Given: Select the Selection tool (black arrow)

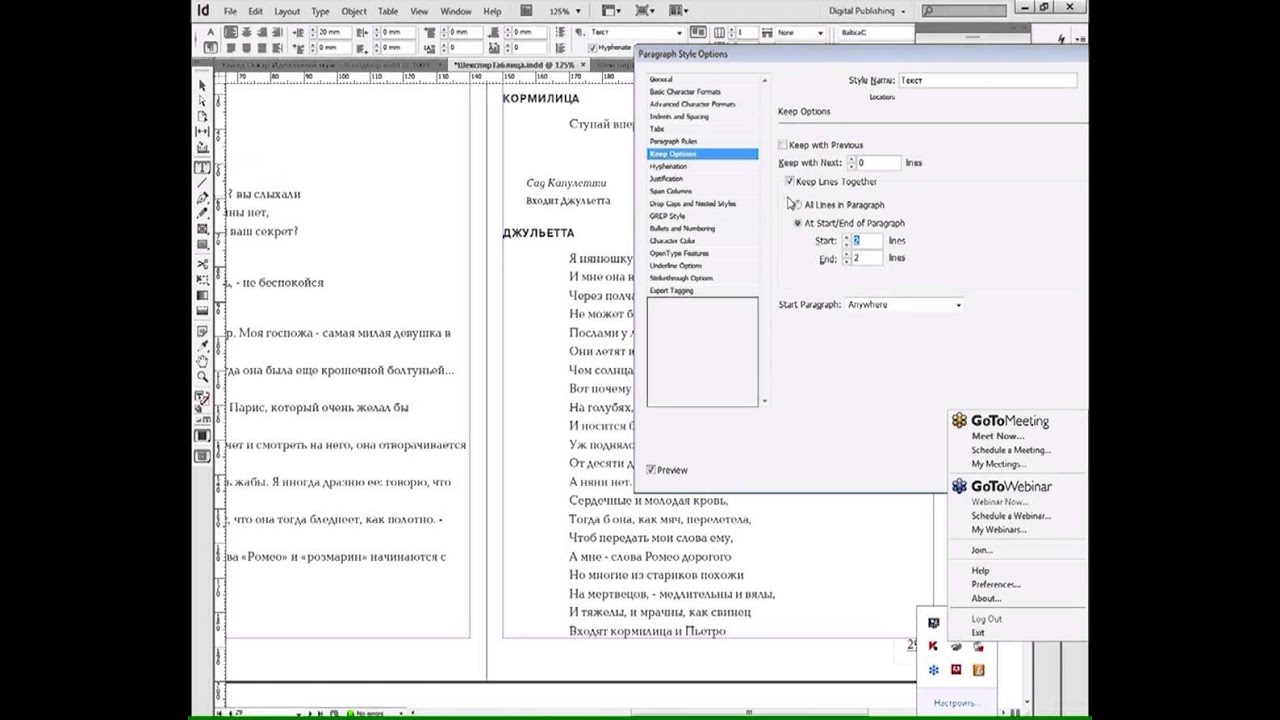Looking at the screenshot, I should coord(202,85).
